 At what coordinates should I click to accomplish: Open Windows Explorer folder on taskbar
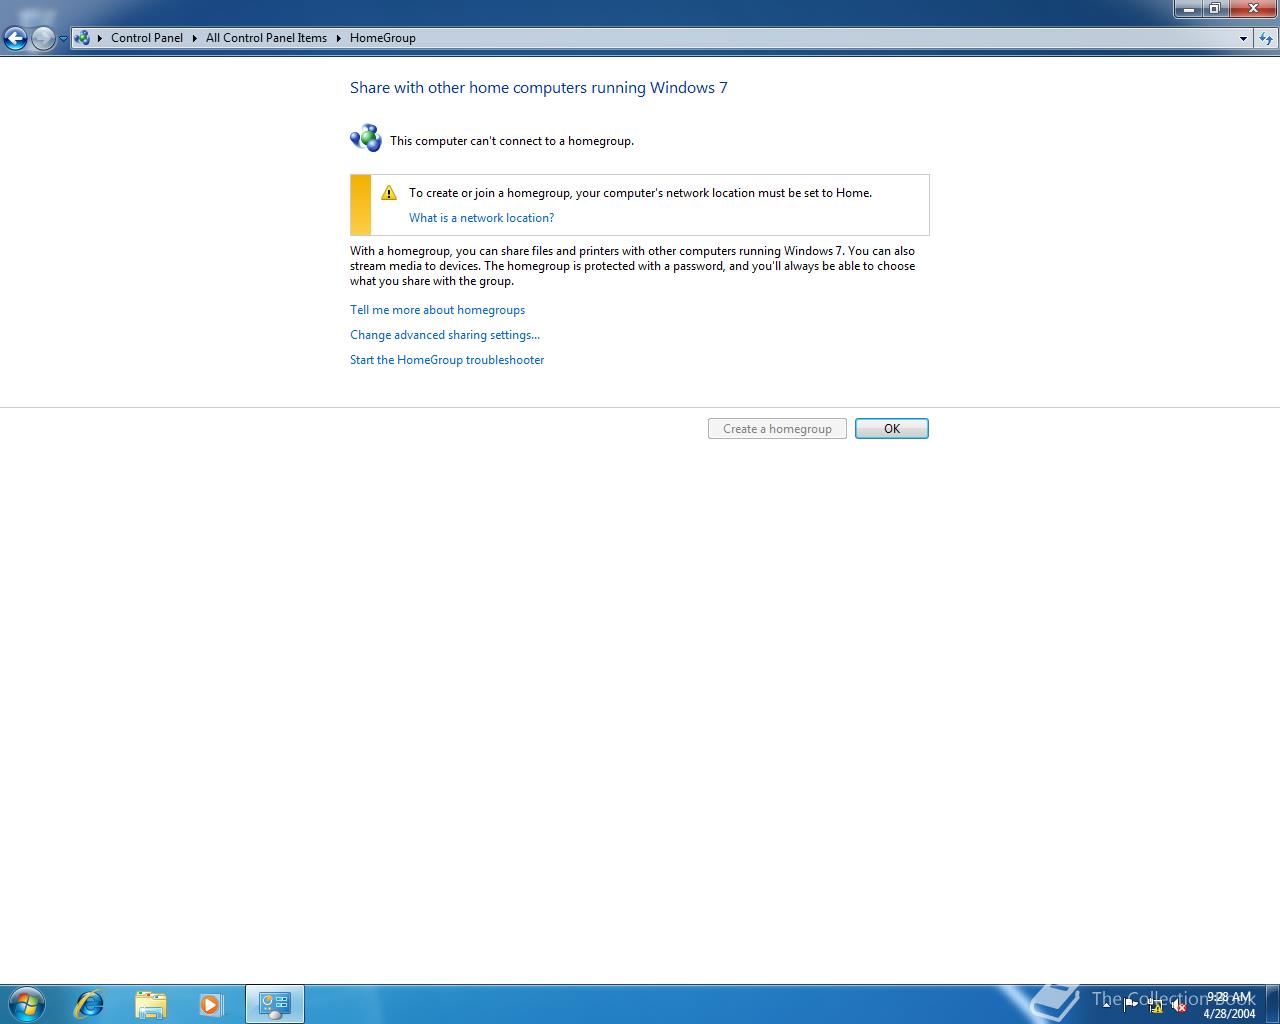(150, 1004)
